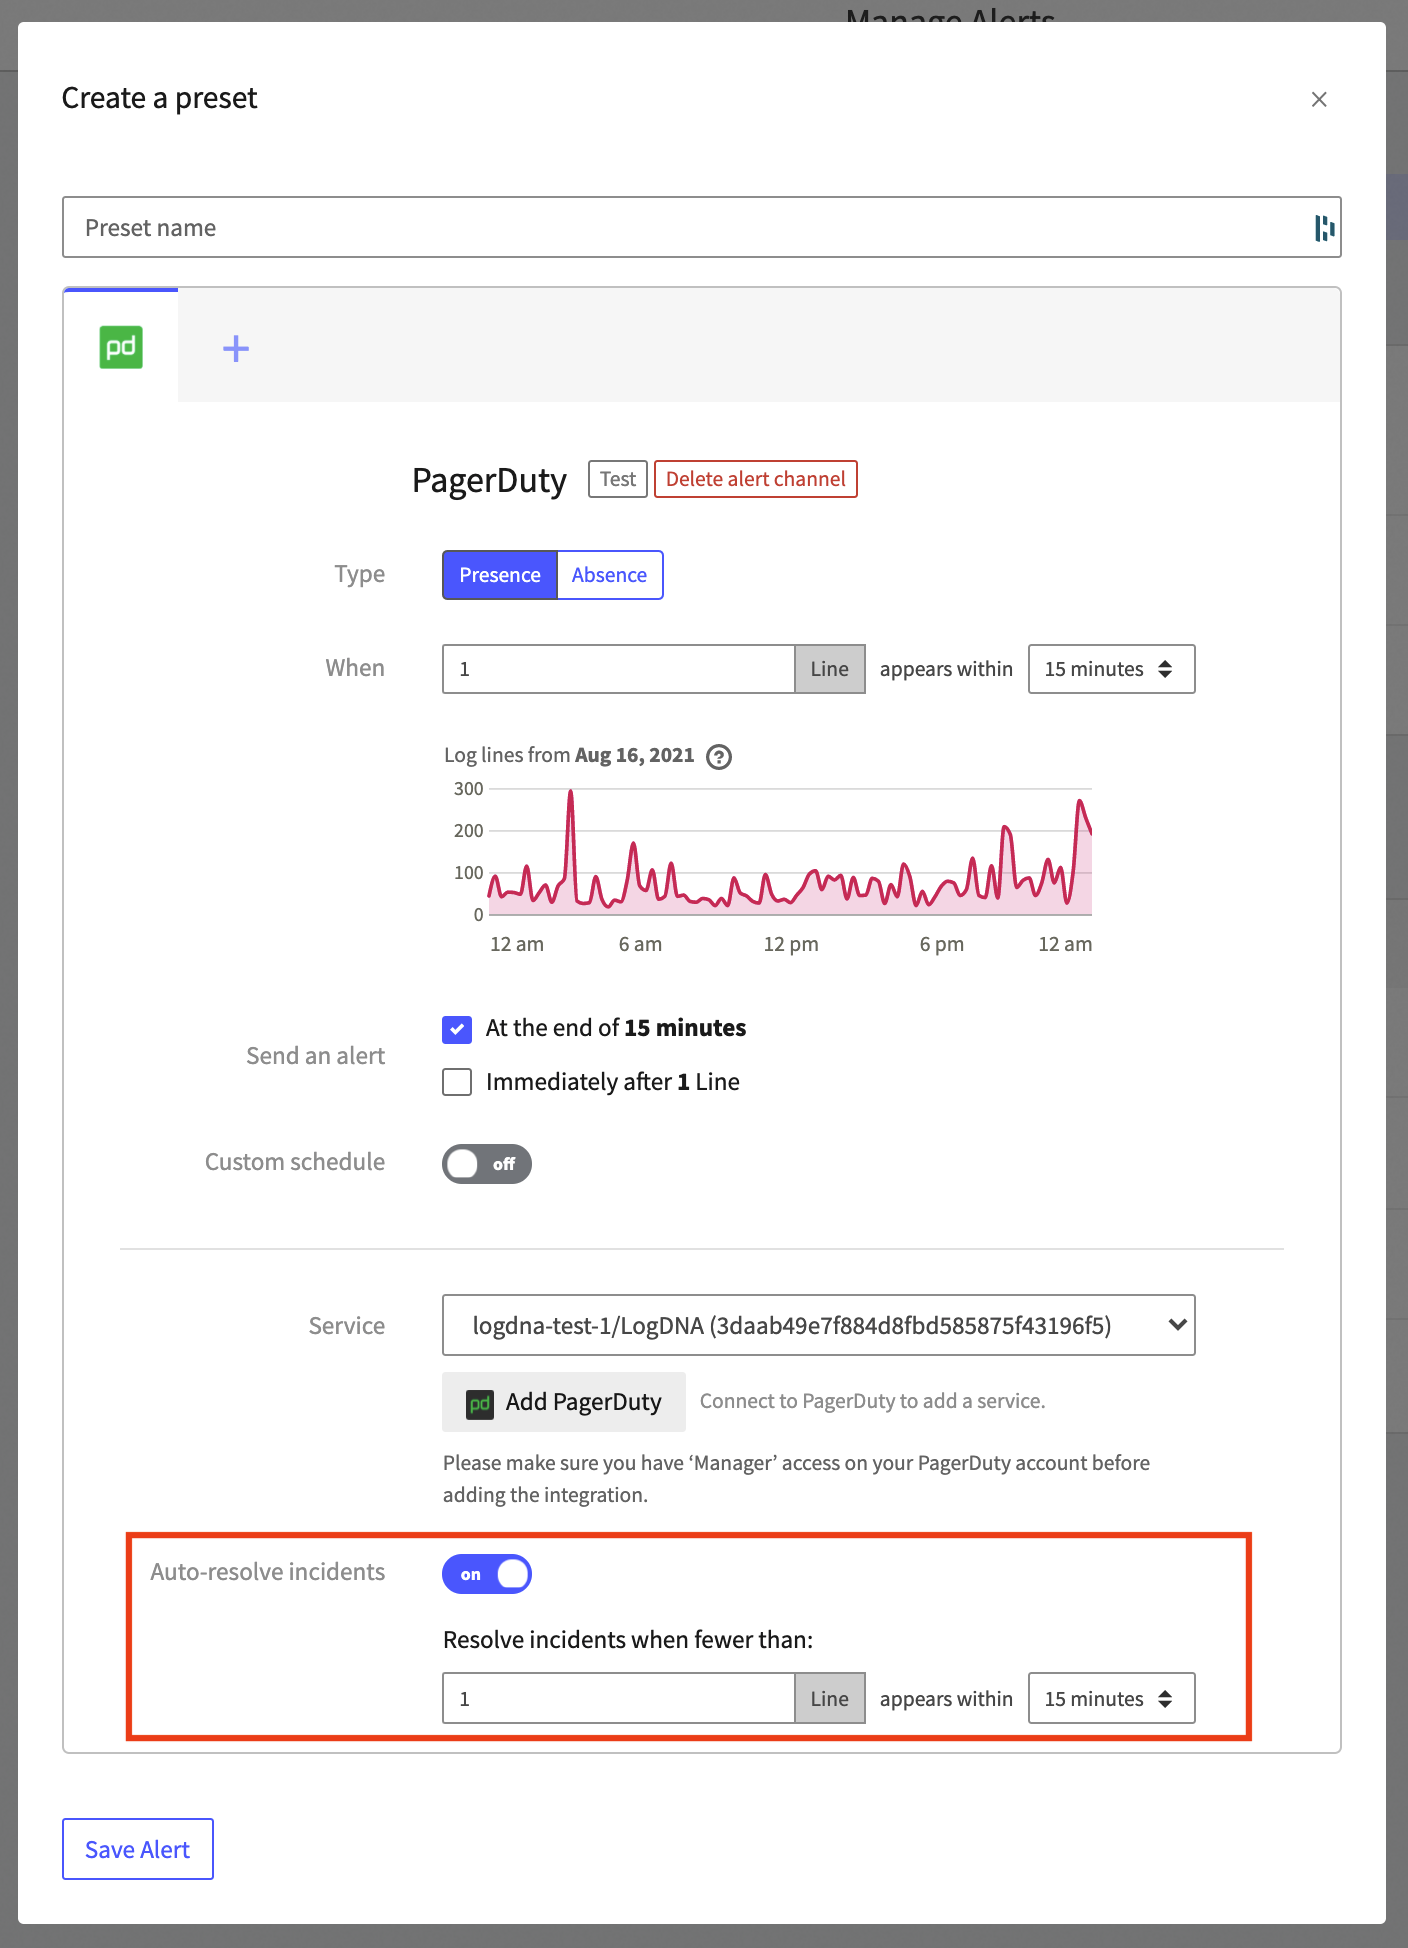Click the password manager icon in Preset name field
The height and width of the screenshot is (1948, 1408).
[x=1324, y=228]
